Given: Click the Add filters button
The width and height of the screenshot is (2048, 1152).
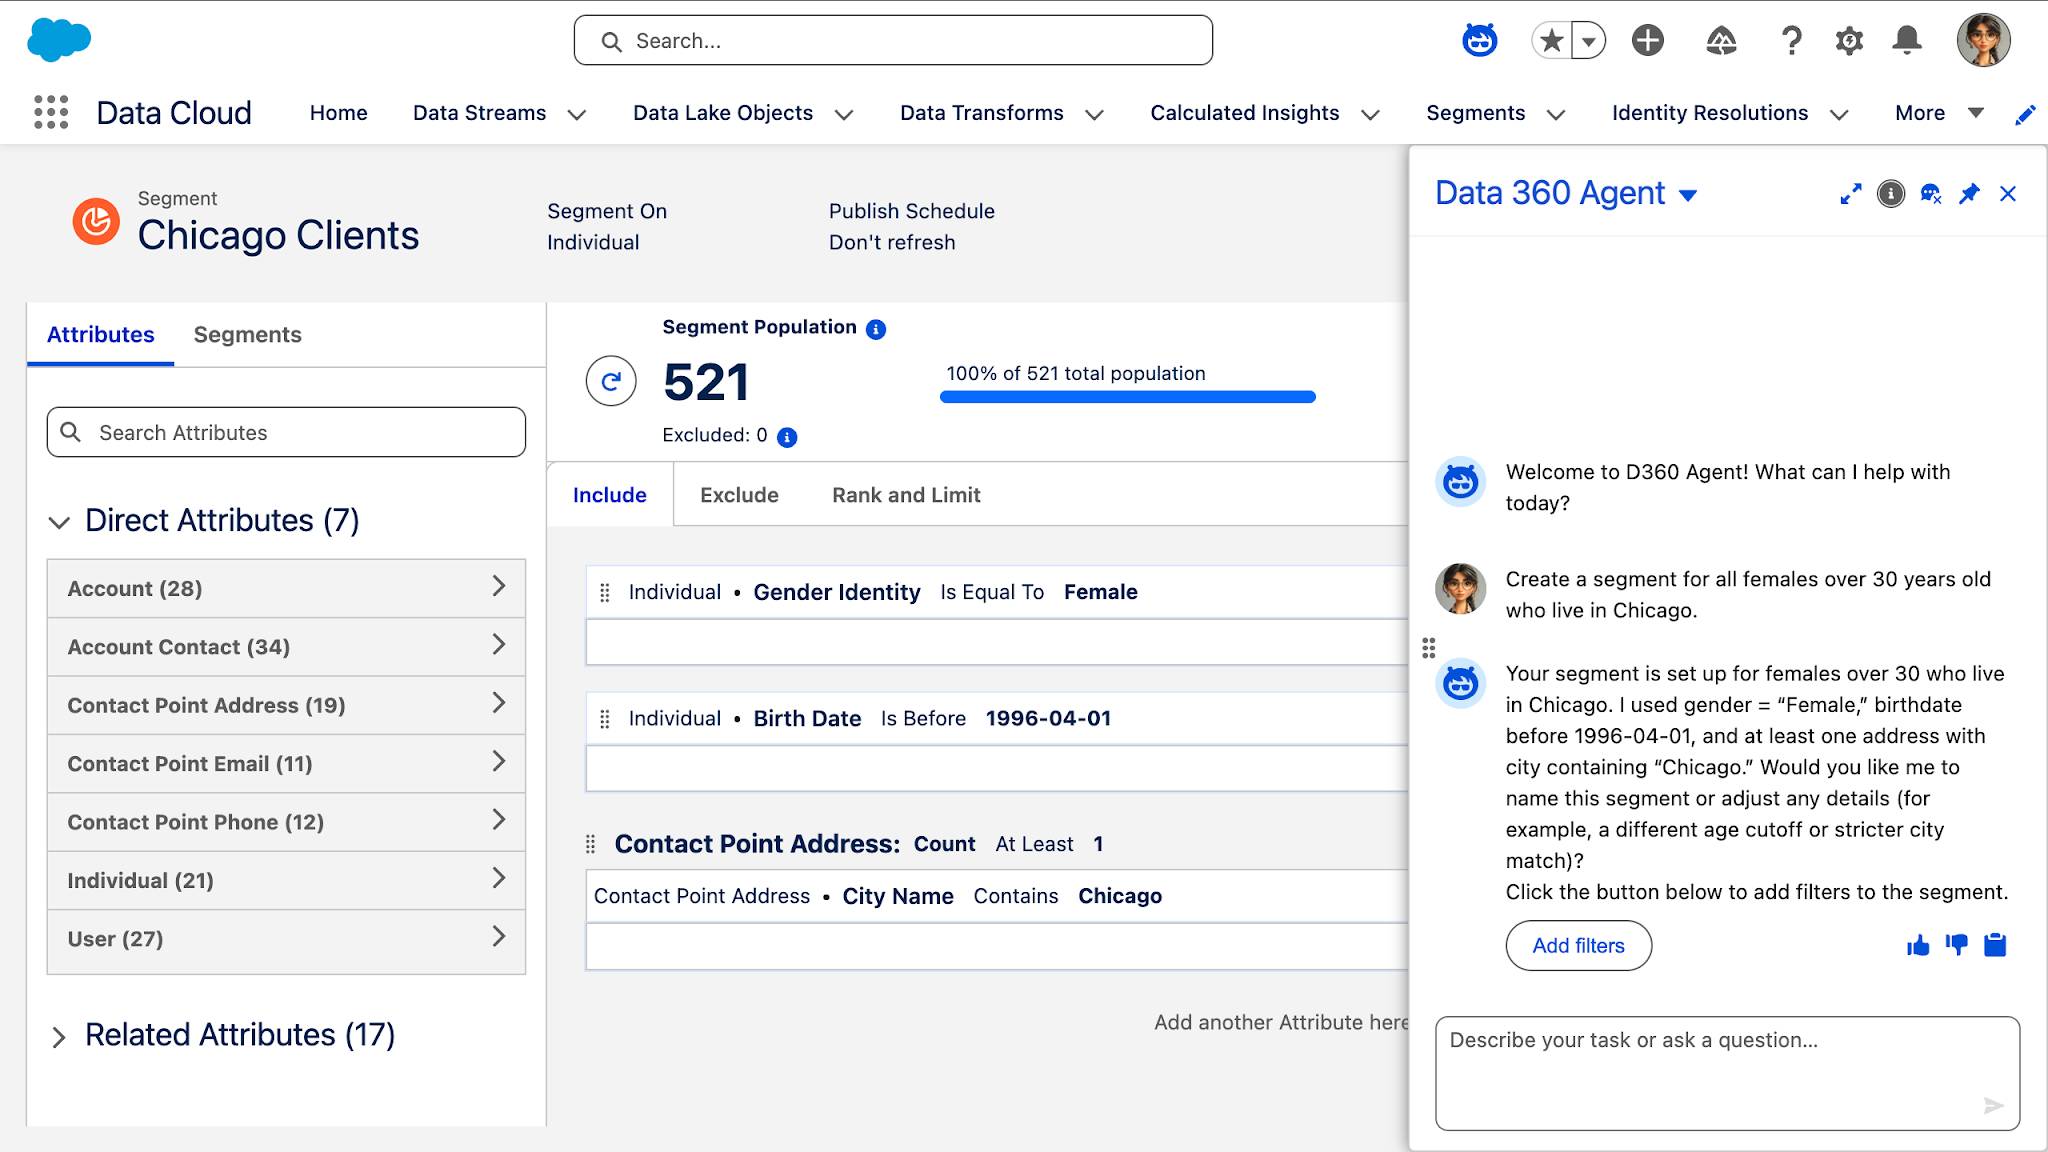Looking at the screenshot, I should pos(1578,945).
